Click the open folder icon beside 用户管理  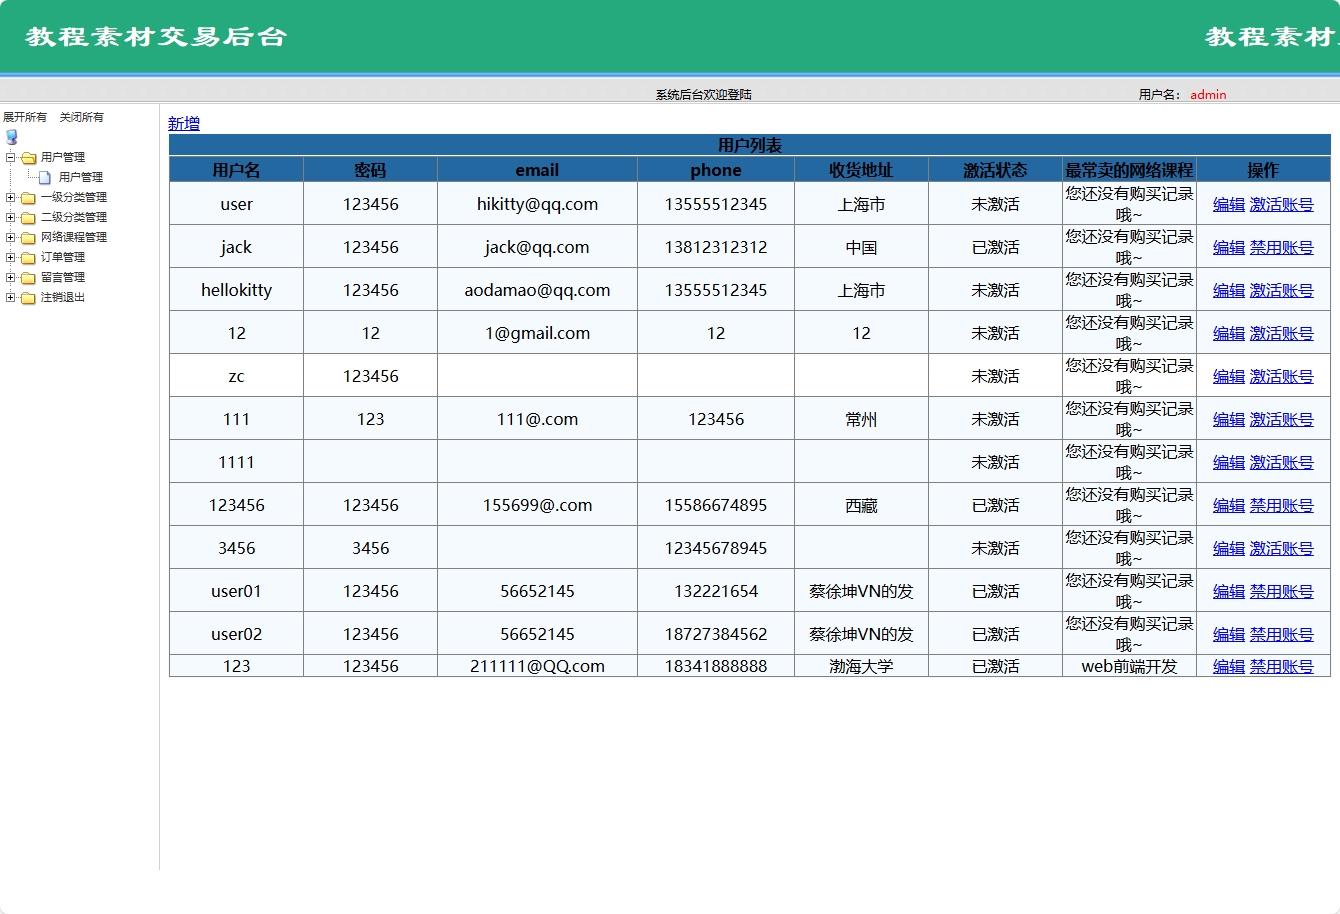tap(28, 158)
